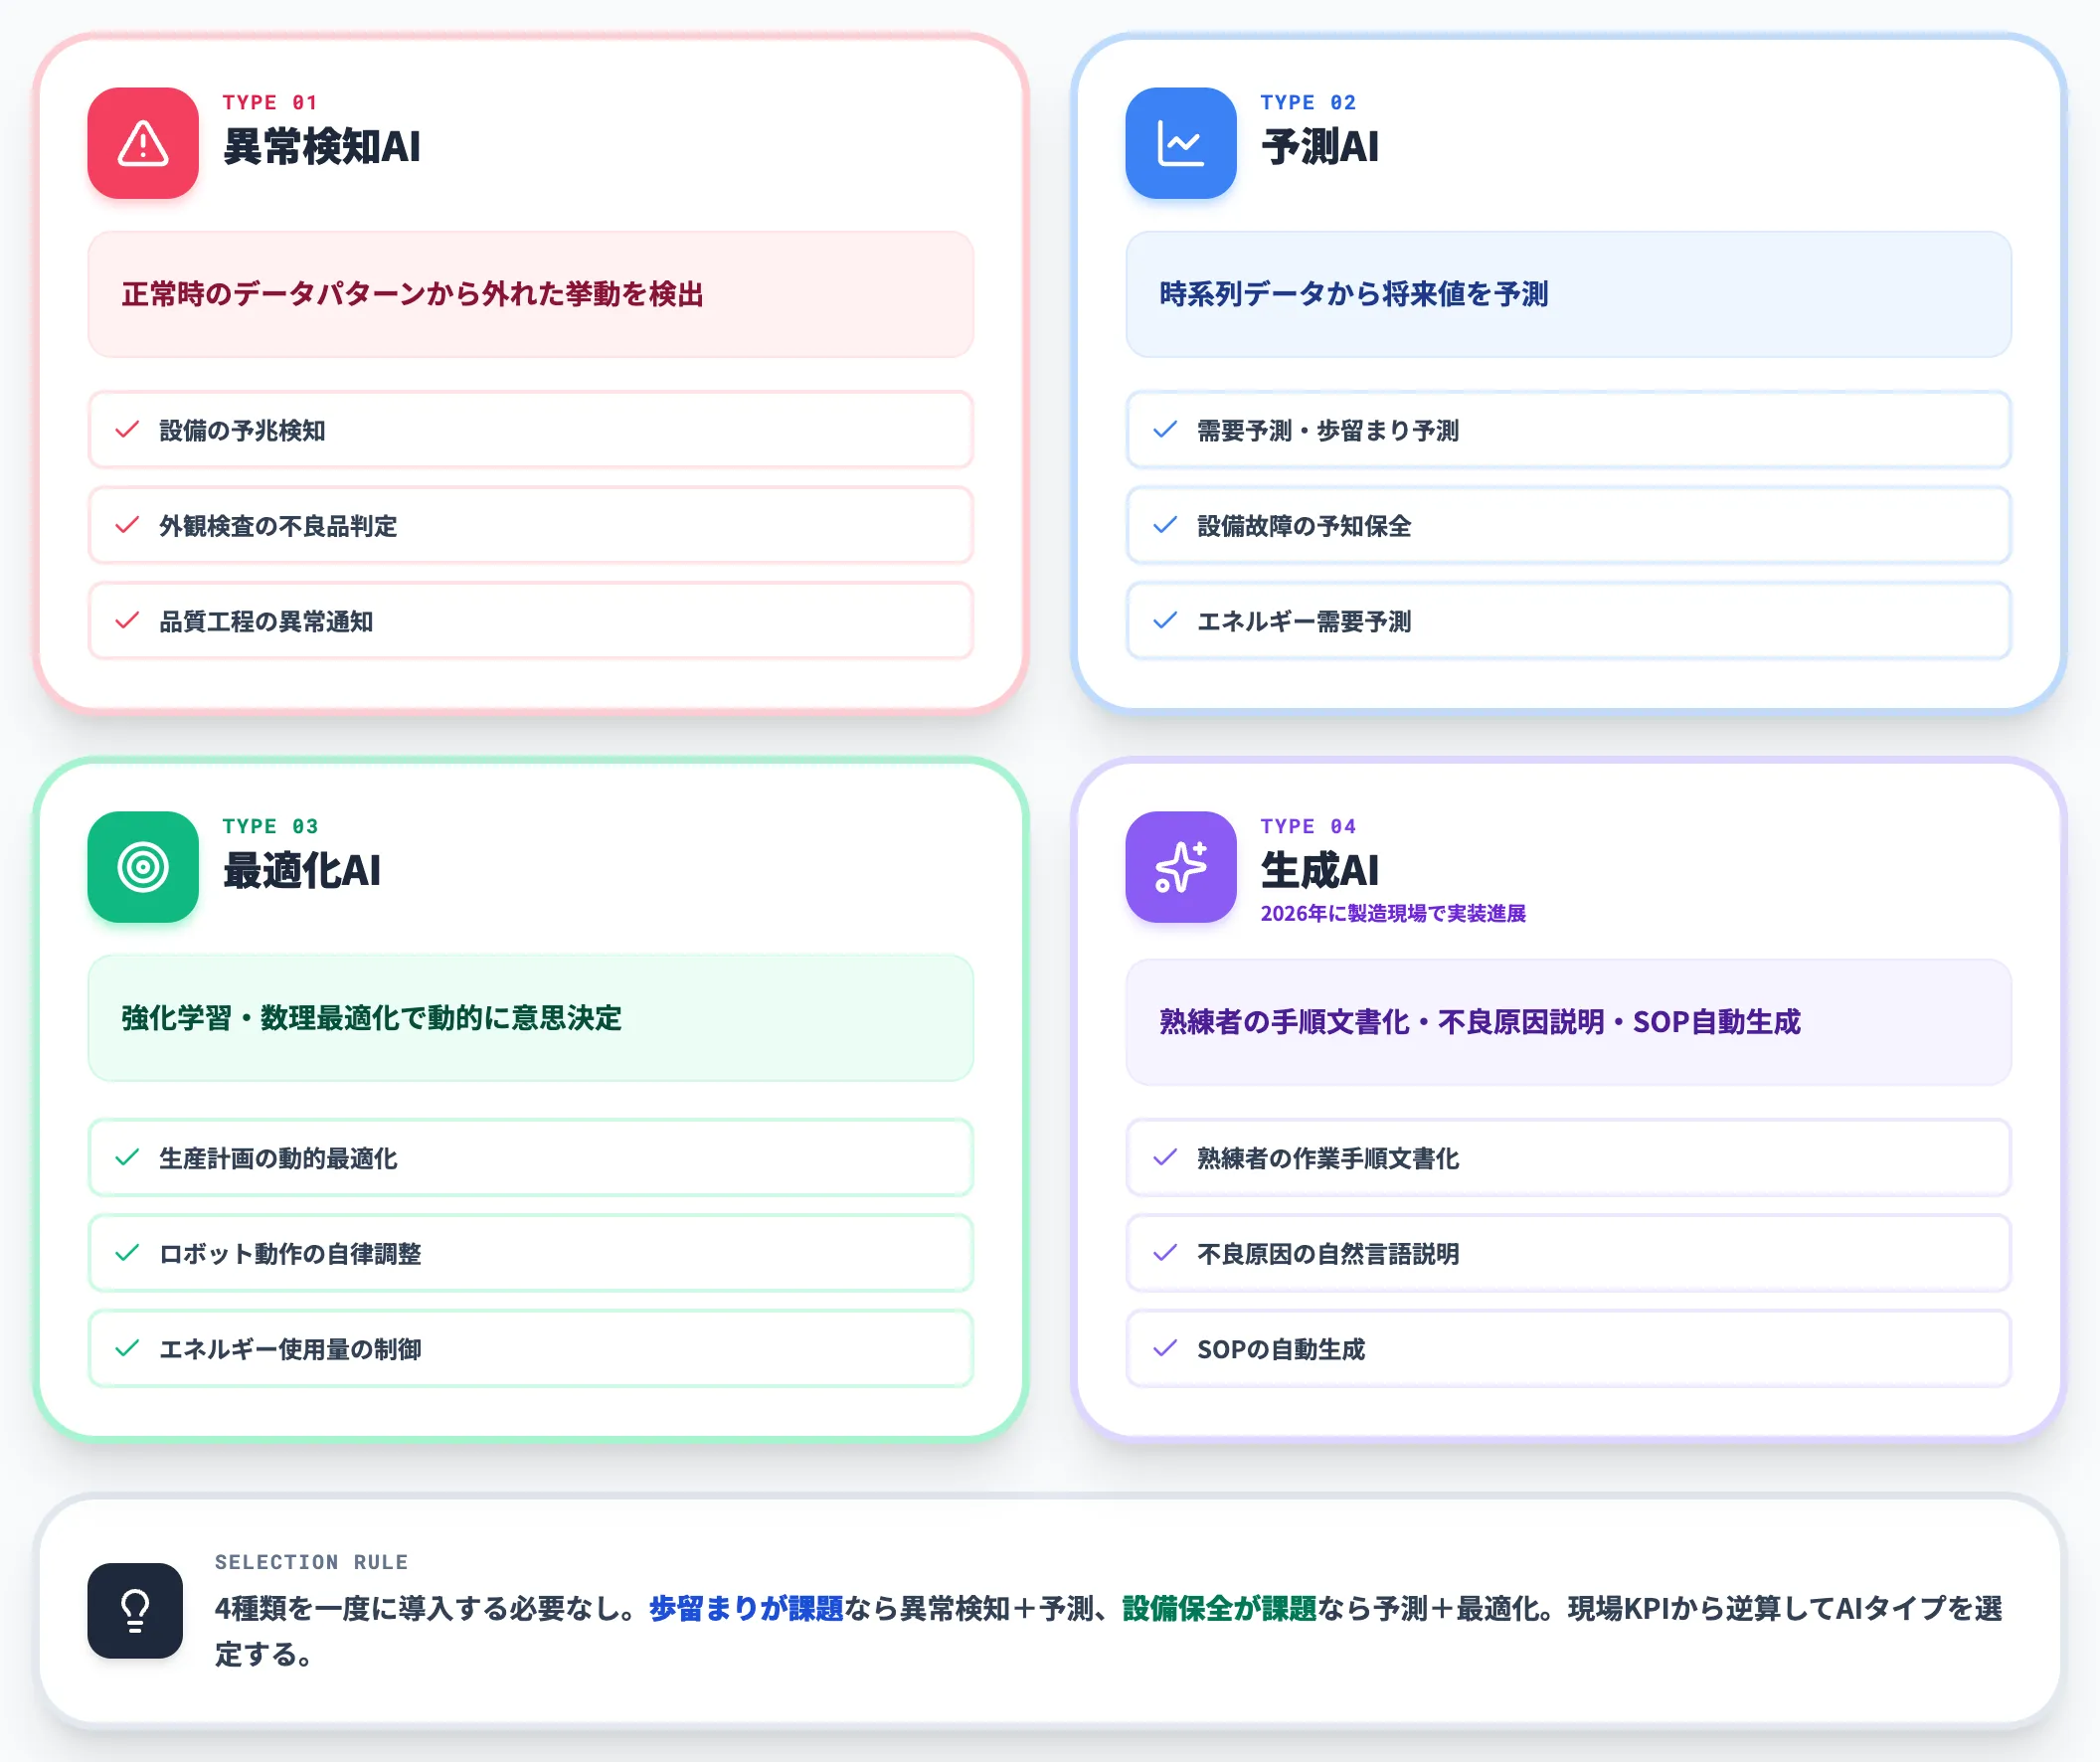2100x1762 pixels.
Task: Click the checkmark beside 設備の予兆検知
Action: tap(127, 430)
